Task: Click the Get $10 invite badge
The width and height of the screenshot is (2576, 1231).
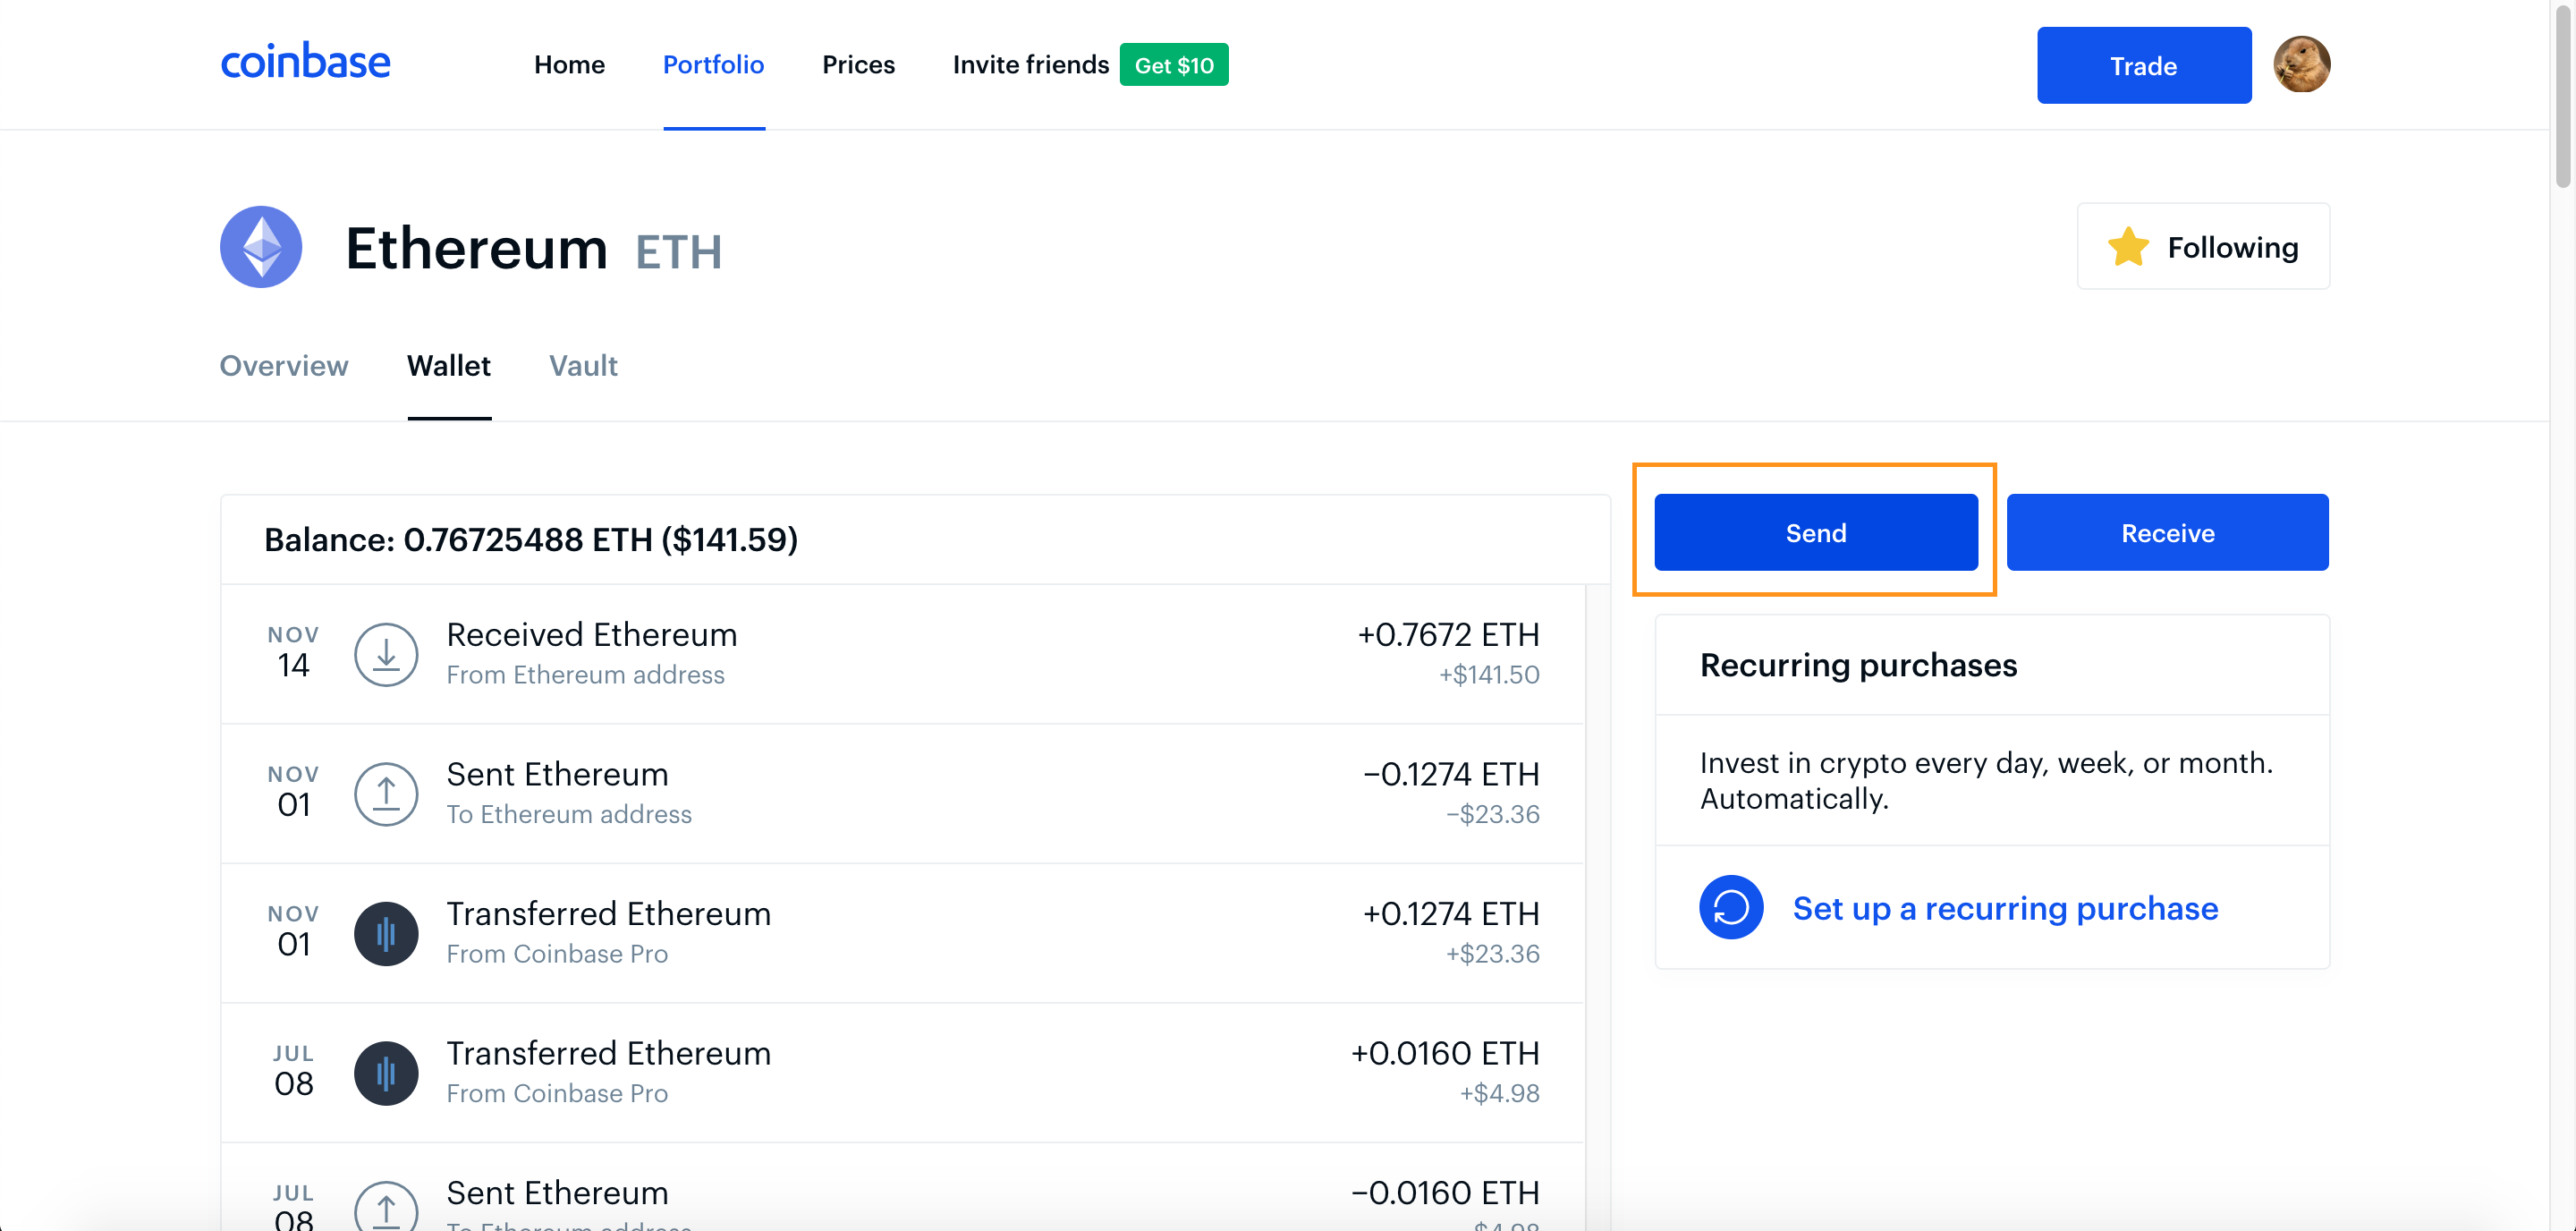Action: coord(1174,65)
